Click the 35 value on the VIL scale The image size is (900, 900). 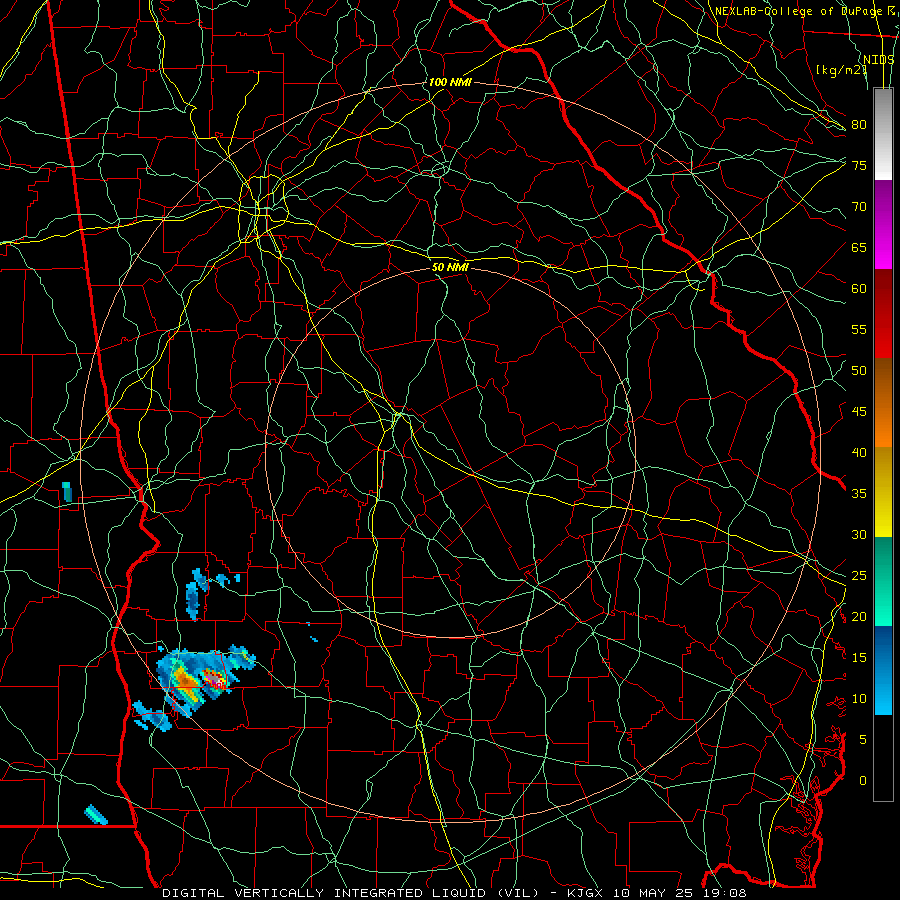tap(859, 494)
